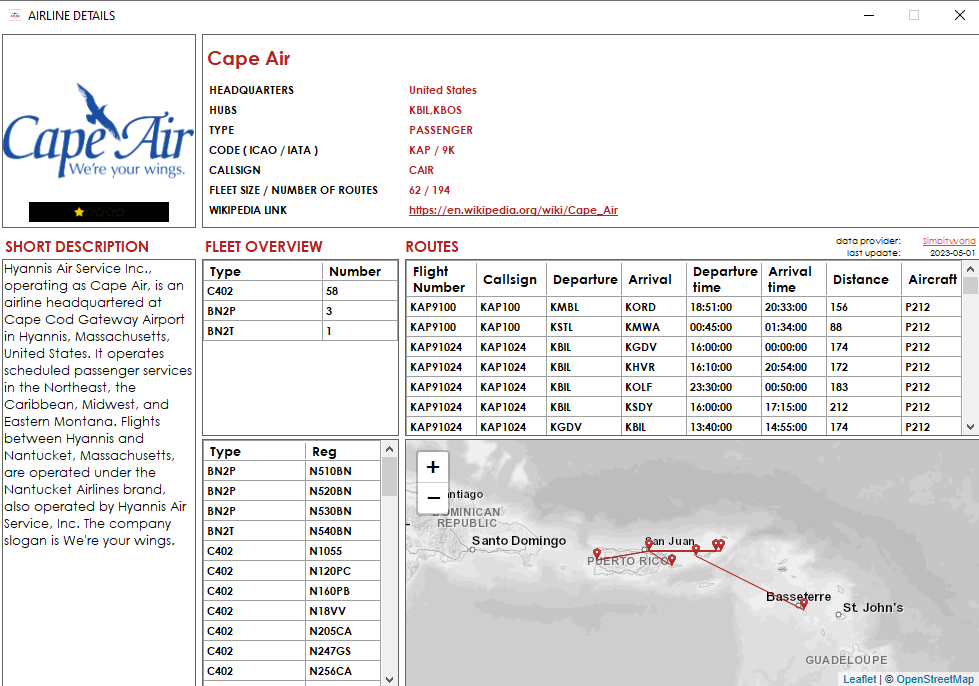979x686 pixels.
Task: Click the registration list scrollbar thumb
Action: coord(390,476)
